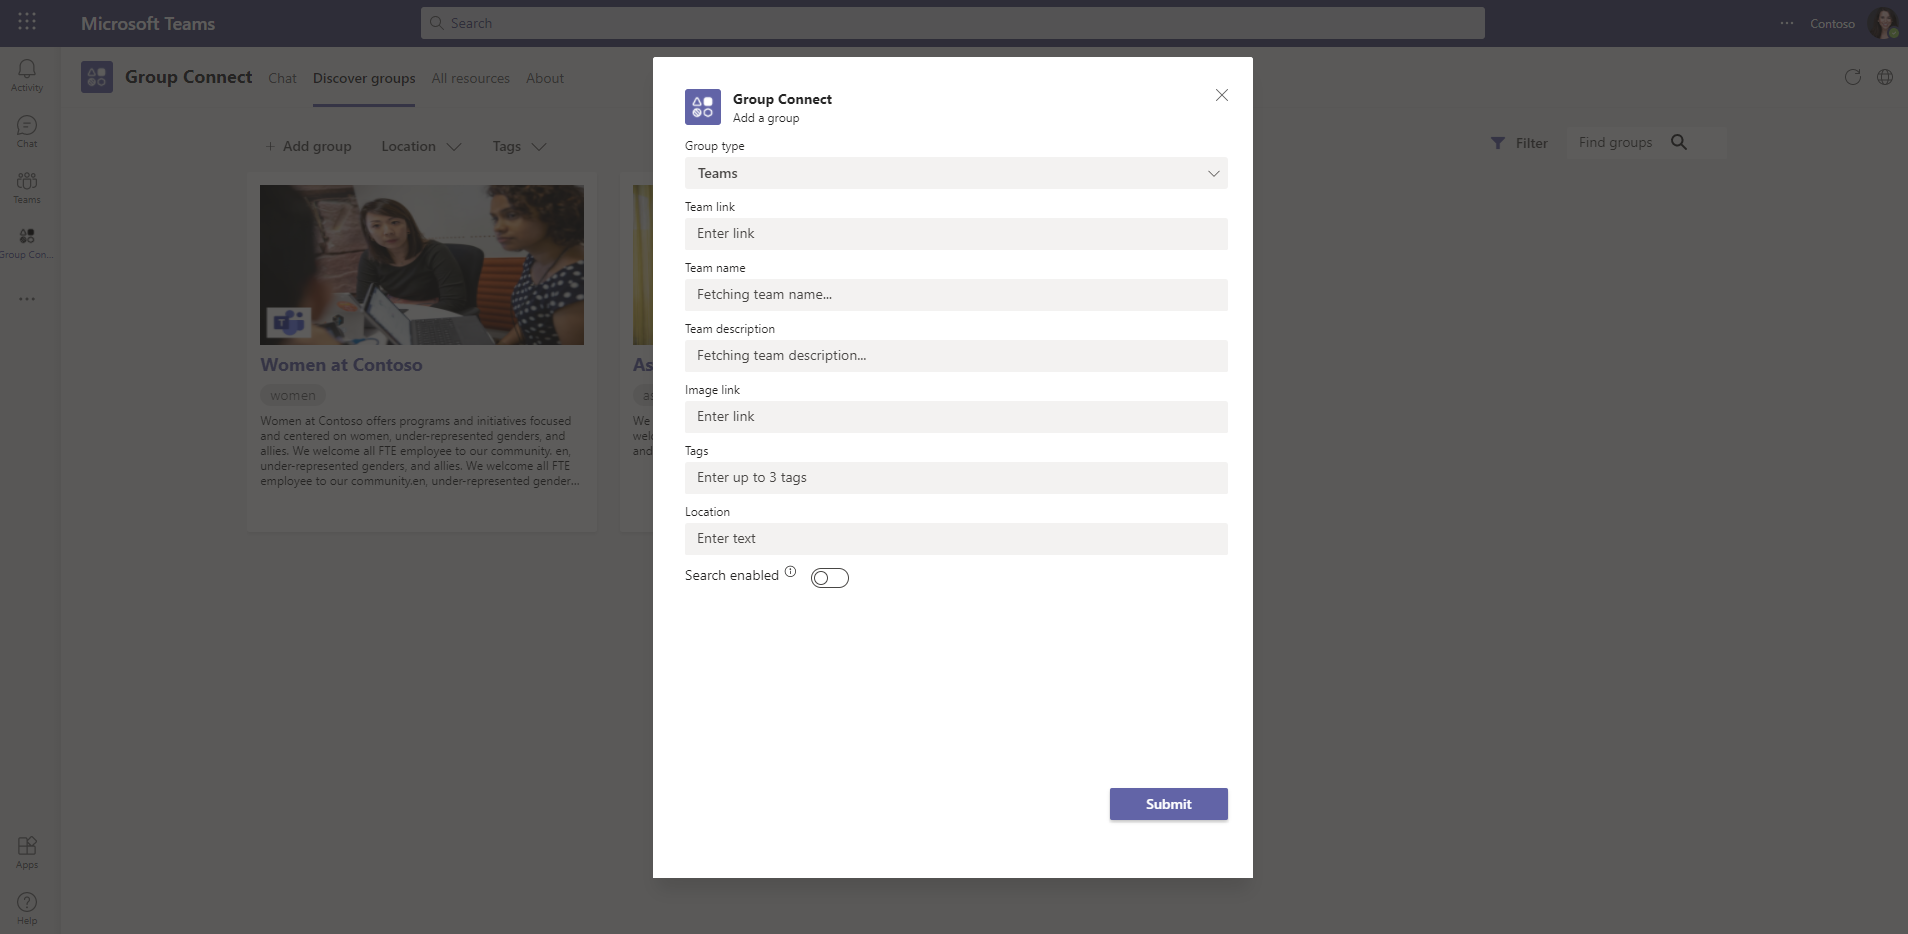1908x934 pixels.
Task: Open Teams in the left rail
Action: [x=27, y=187]
